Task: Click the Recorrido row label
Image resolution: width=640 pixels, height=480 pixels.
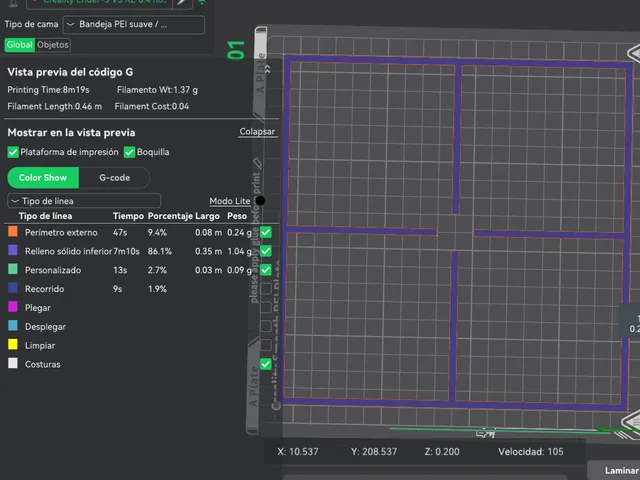Action: pyautogui.click(x=44, y=289)
